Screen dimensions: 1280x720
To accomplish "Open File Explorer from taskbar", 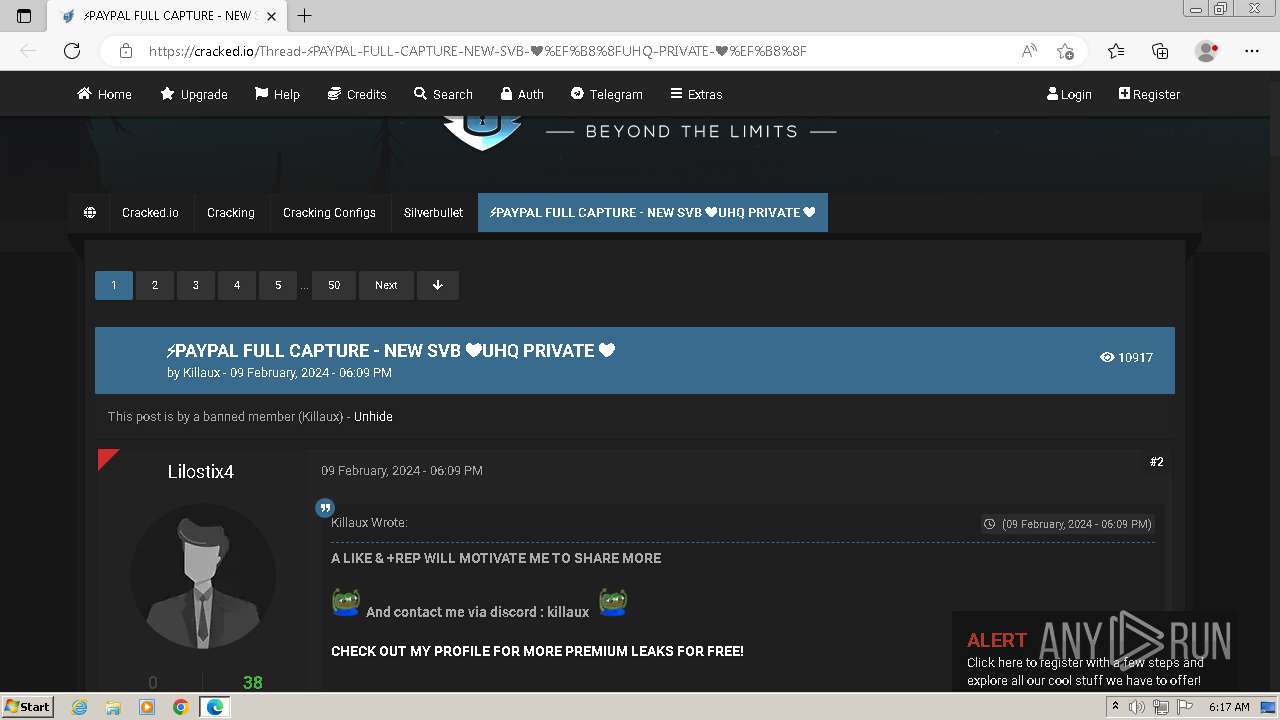I will click(x=113, y=707).
